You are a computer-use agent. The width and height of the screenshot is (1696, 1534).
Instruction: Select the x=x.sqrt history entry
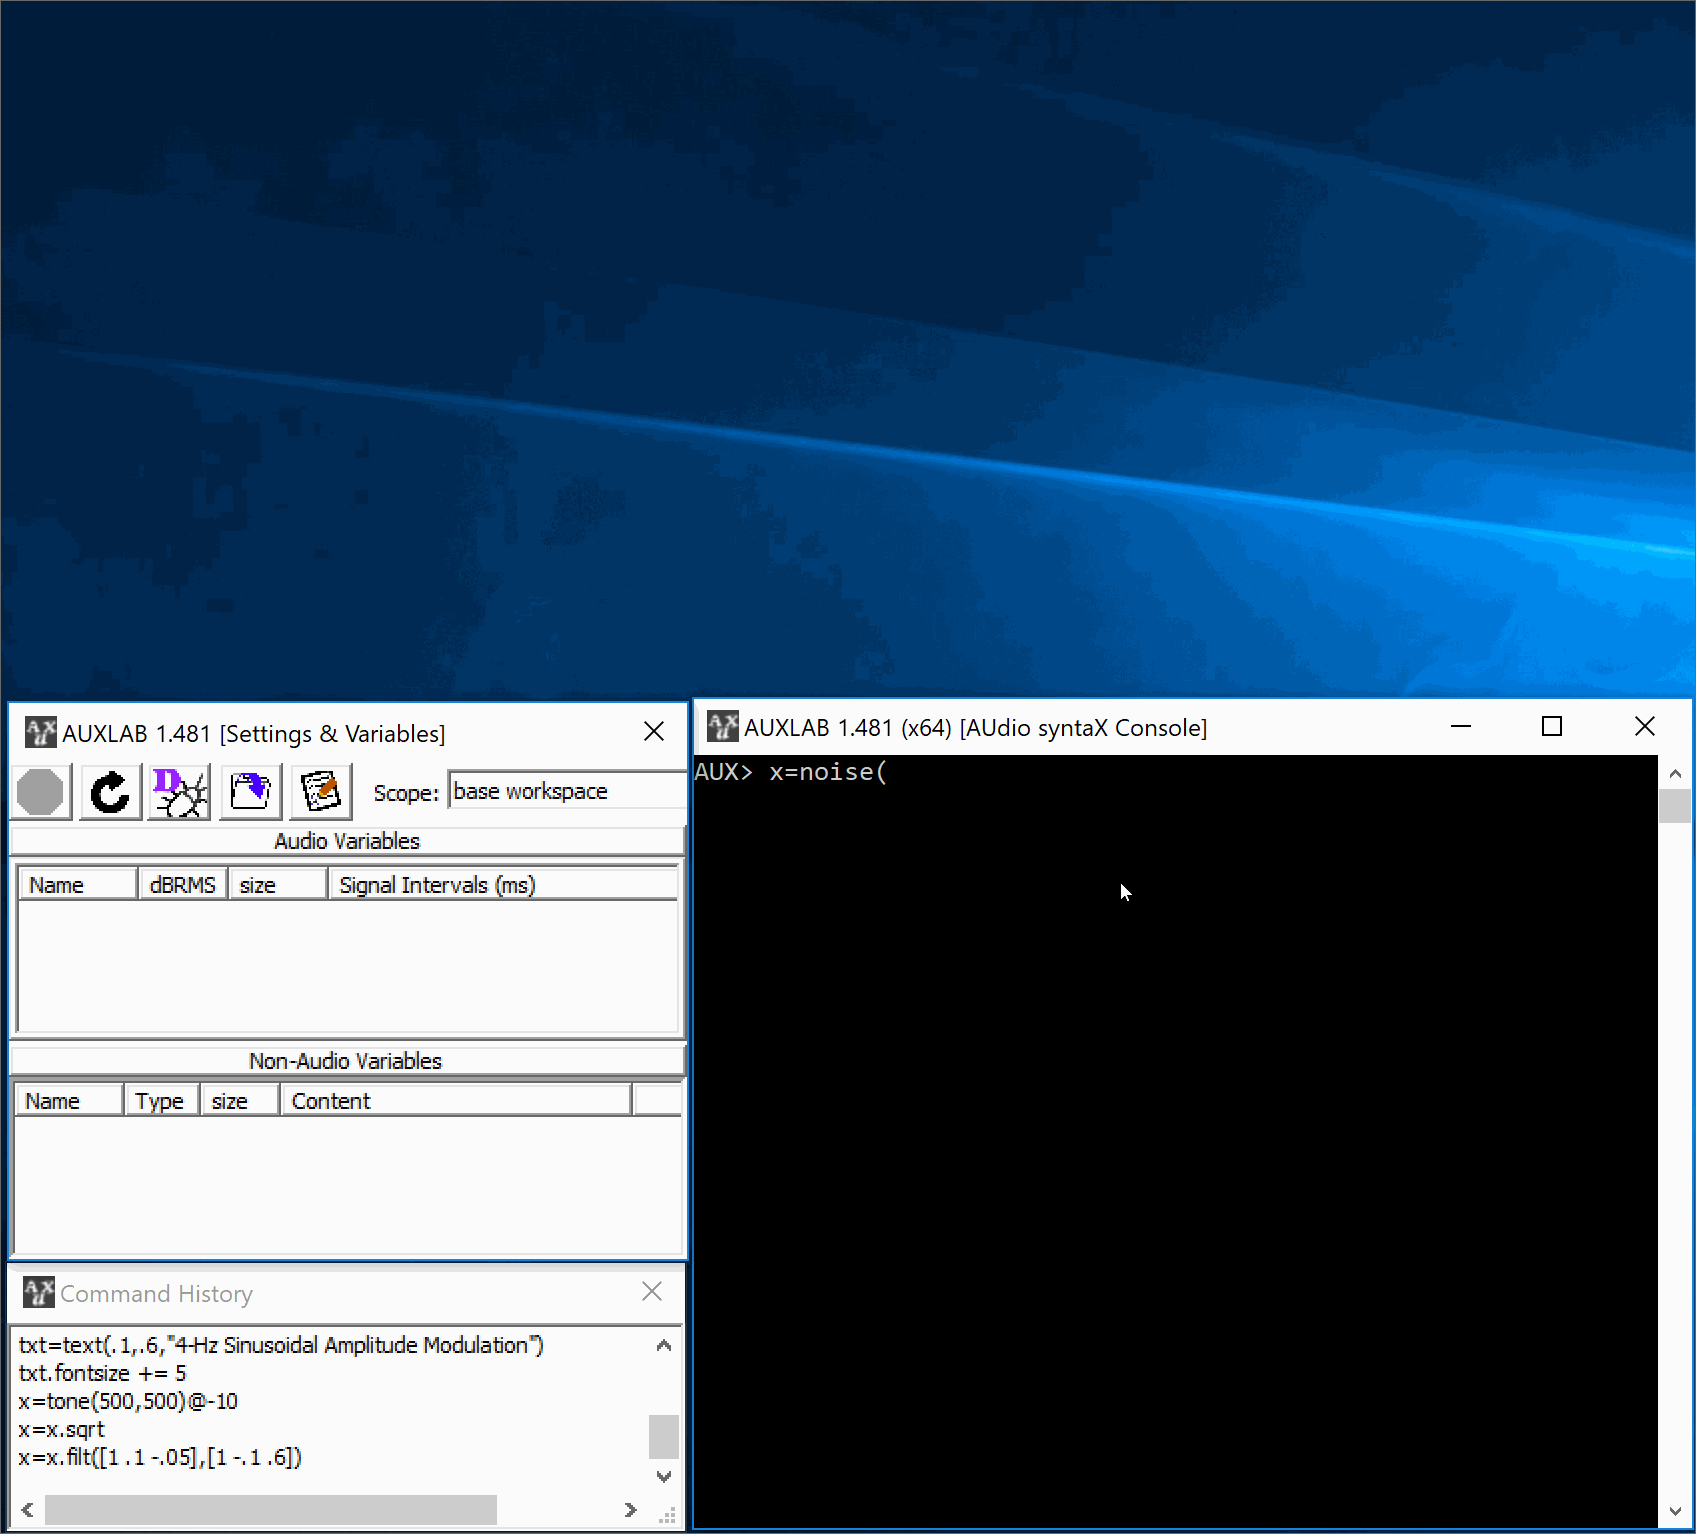pyautogui.click(x=62, y=1429)
